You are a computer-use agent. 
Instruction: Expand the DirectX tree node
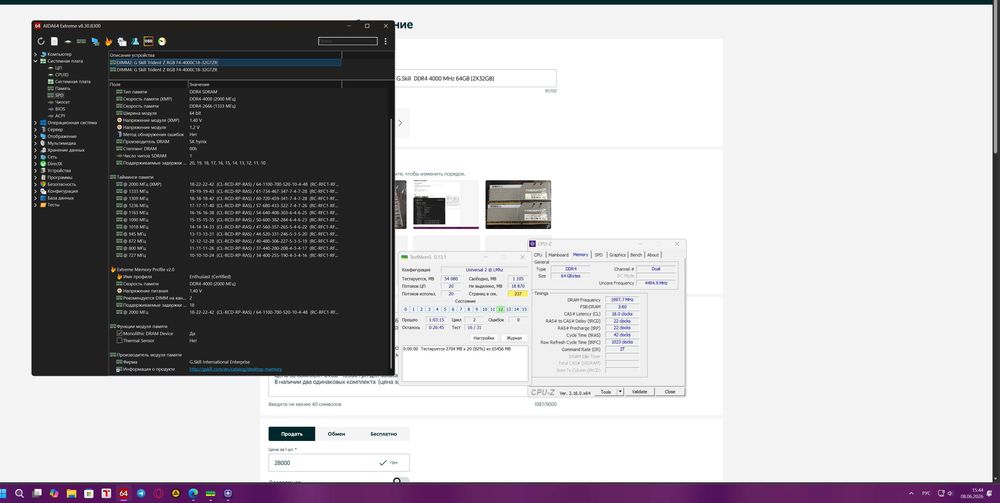coord(36,163)
